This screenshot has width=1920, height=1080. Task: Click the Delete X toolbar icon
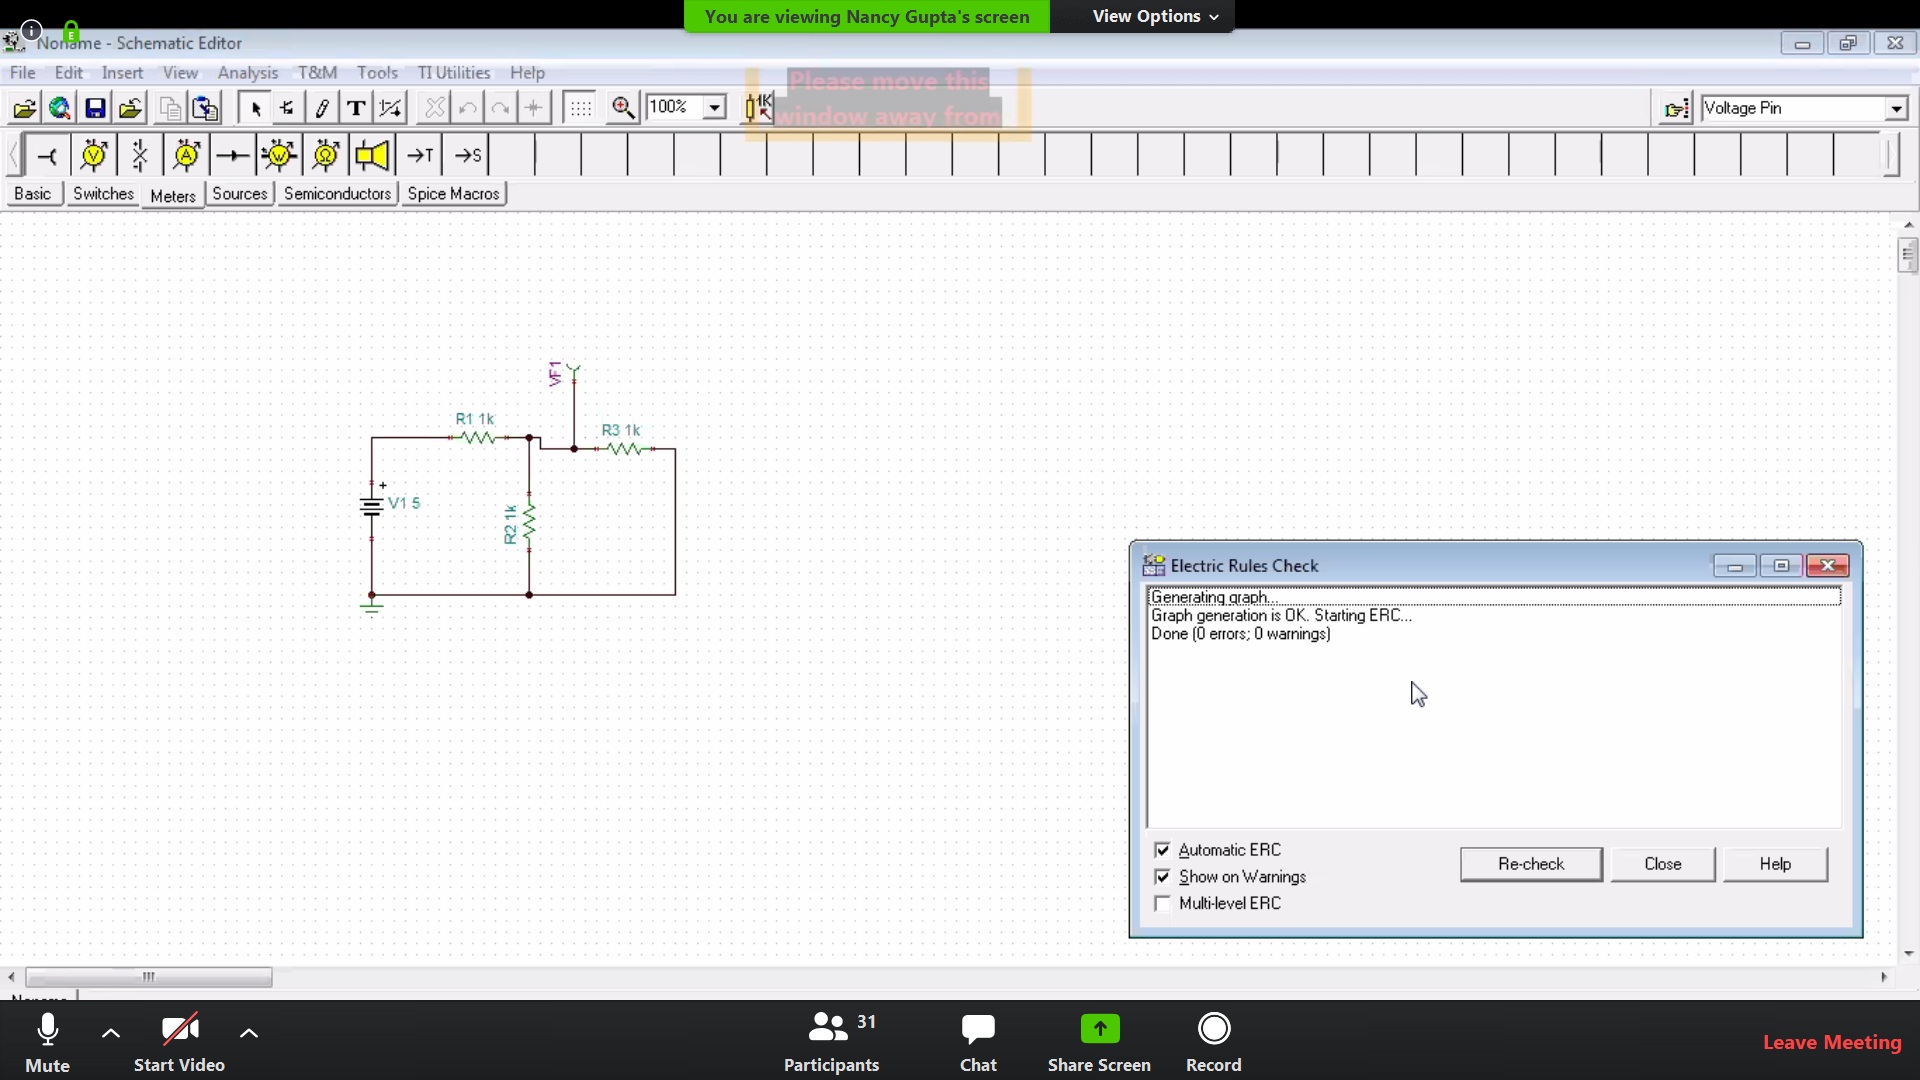click(434, 108)
